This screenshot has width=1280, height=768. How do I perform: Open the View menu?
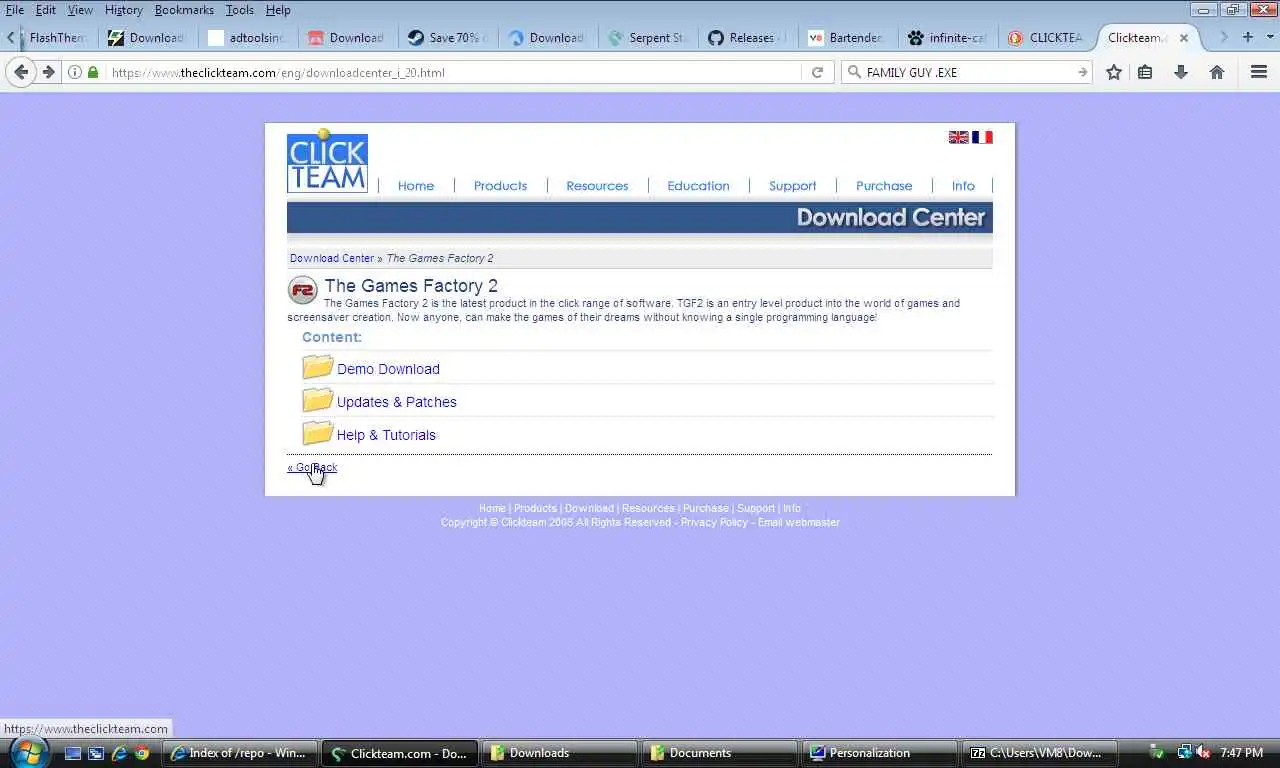click(80, 10)
